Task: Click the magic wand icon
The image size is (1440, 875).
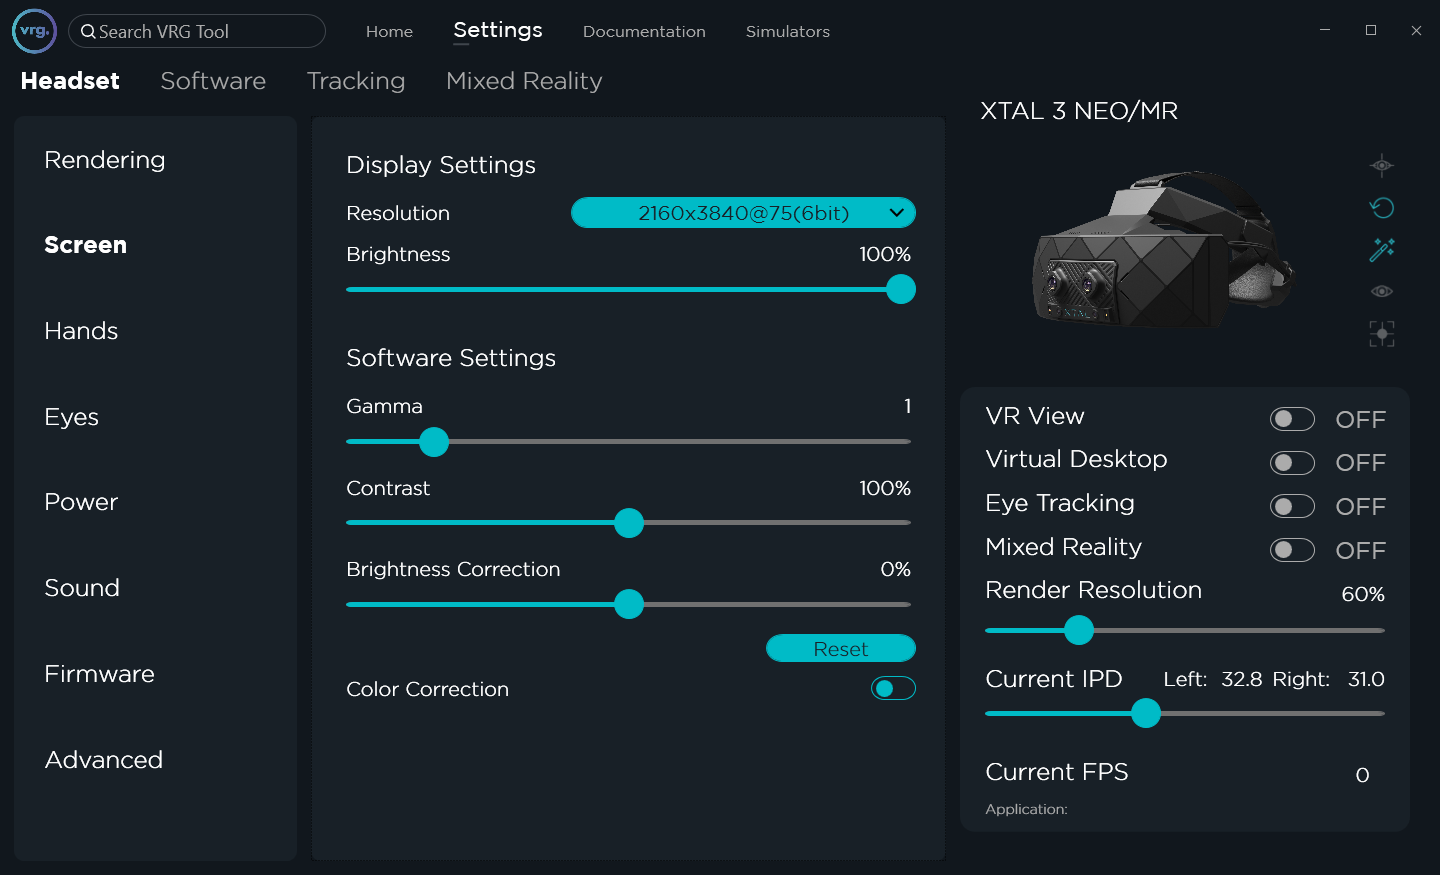Action: tap(1382, 249)
